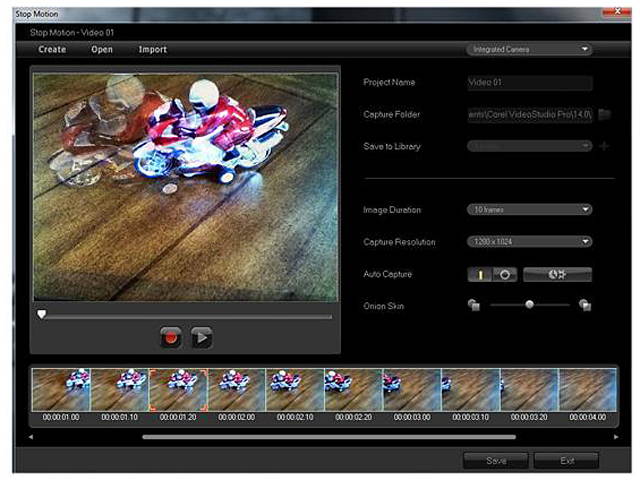This screenshot has width=640, height=480.
Task: Open the Image Duration dropdown
Action: click(529, 209)
